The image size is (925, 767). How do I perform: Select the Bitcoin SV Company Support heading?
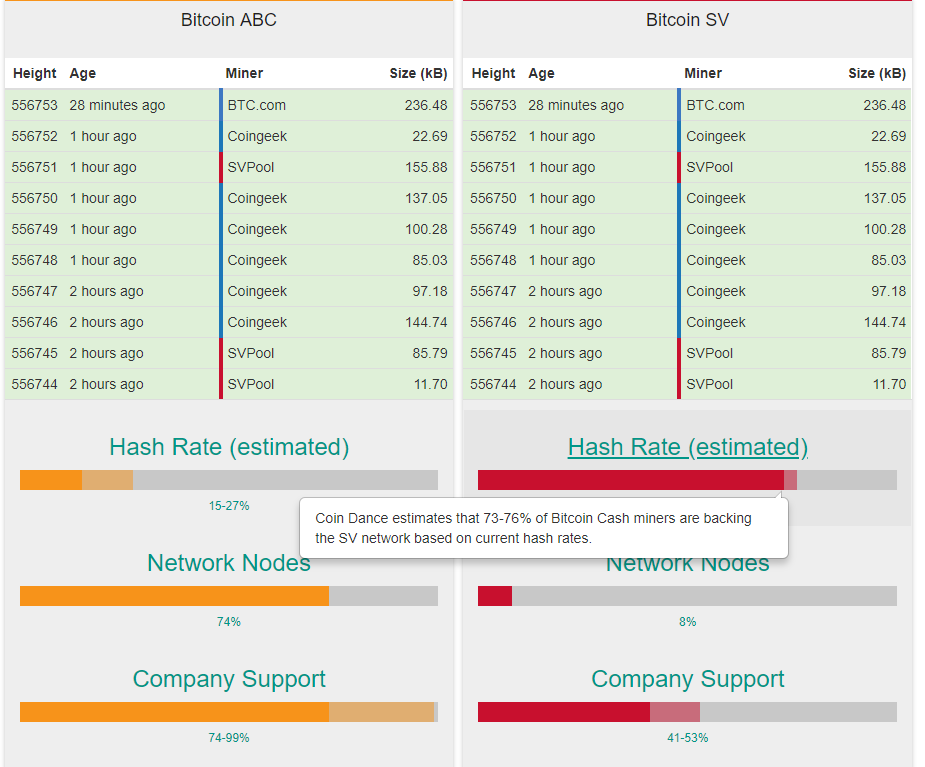click(x=687, y=679)
